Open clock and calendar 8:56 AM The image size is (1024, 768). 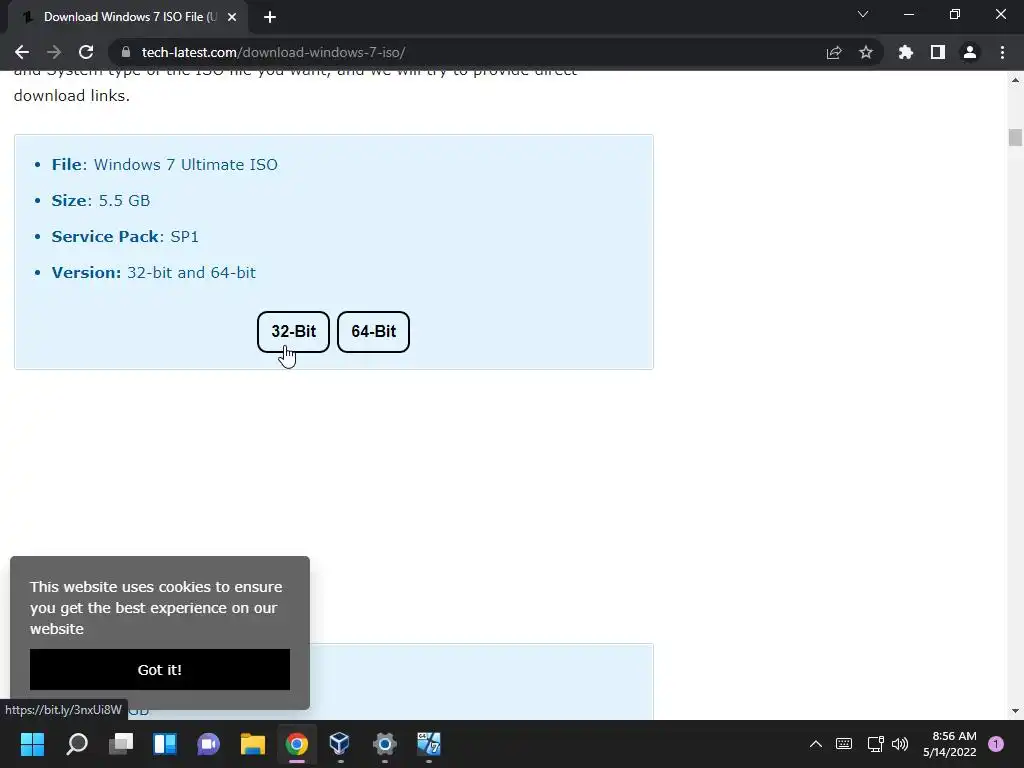pos(950,744)
